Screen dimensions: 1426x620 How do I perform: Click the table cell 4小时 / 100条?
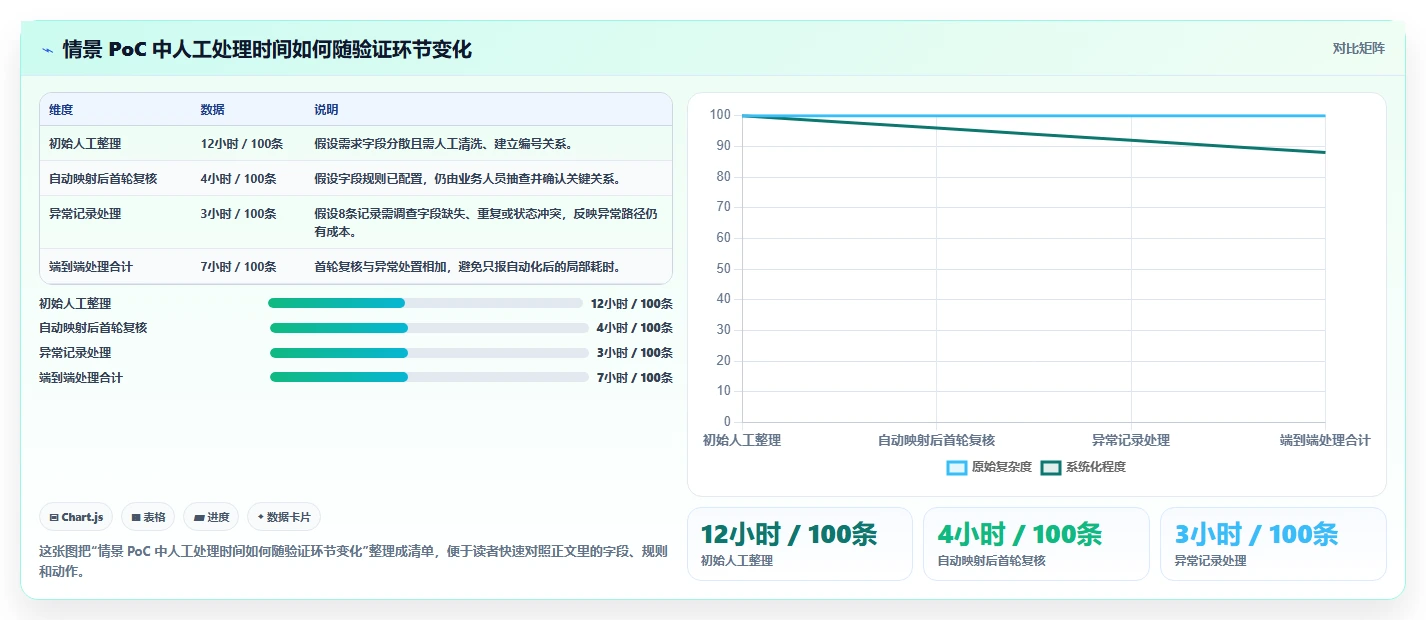239,179
